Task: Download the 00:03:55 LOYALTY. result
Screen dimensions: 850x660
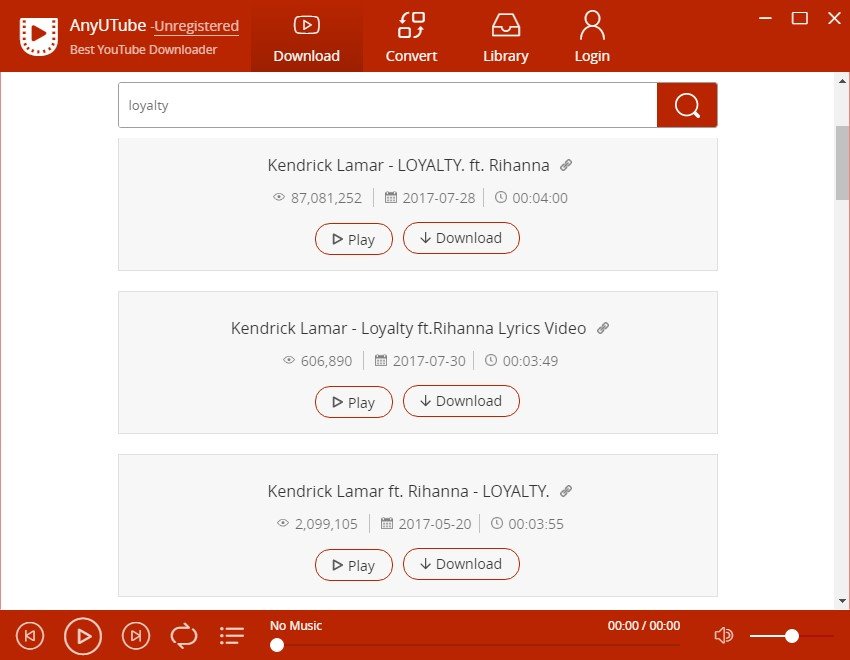Action: (x=461, y=564)
